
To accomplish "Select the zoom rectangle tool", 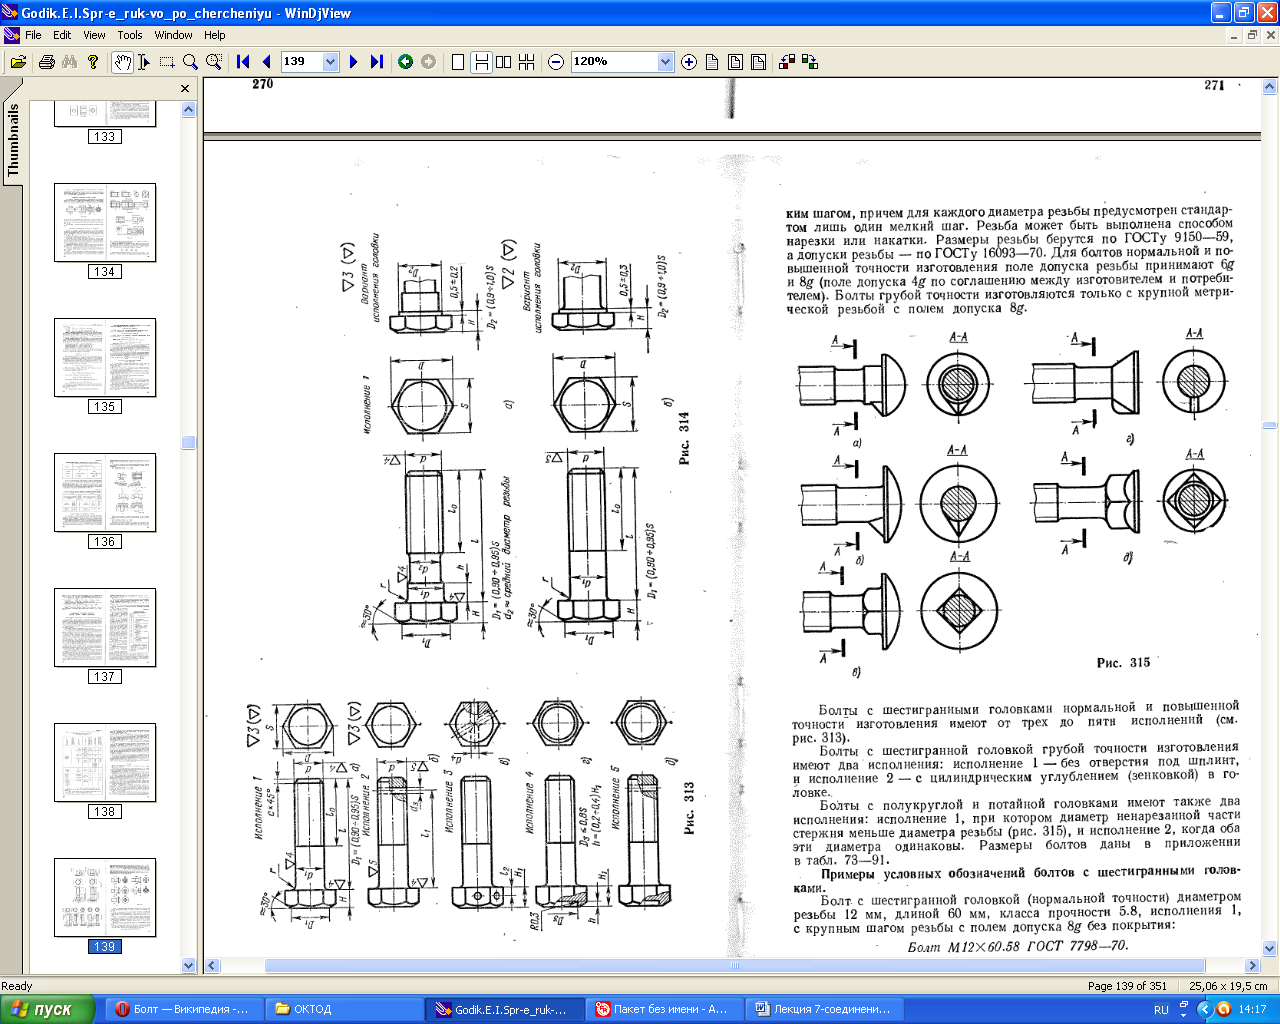I will (214, 62).
